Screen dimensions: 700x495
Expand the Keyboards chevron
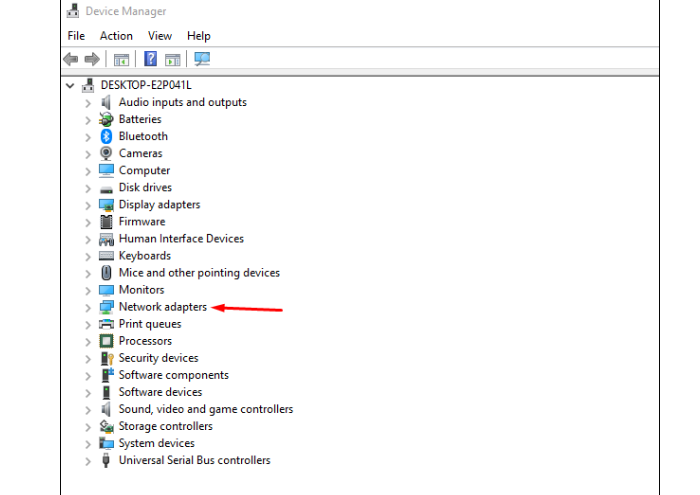tap(88, 257)
